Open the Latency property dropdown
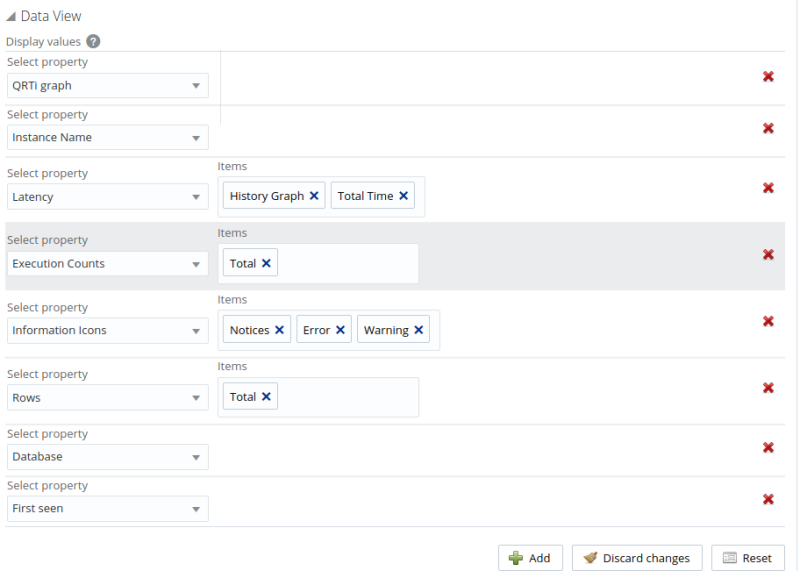The width and height of the screenshot is (800, 571). point(108,197)
